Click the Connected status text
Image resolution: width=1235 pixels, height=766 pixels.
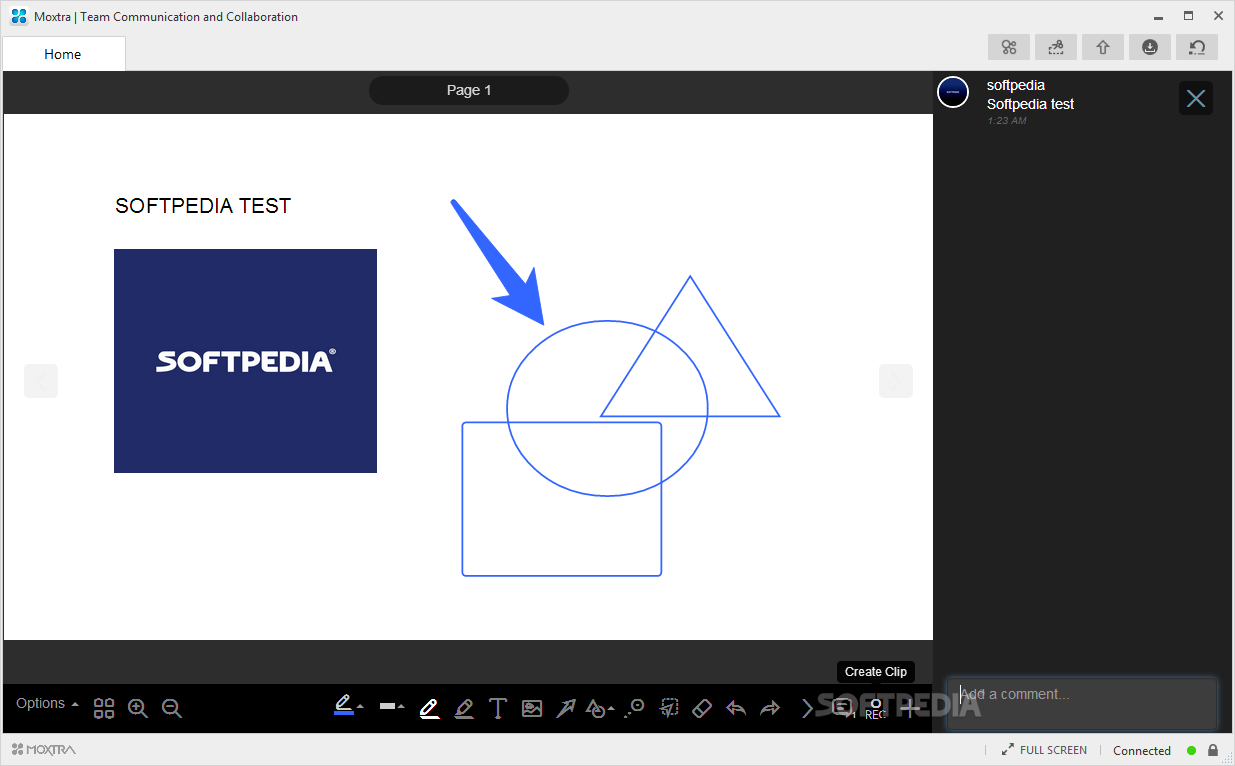pyautogui.click(x=1142, y=750)
